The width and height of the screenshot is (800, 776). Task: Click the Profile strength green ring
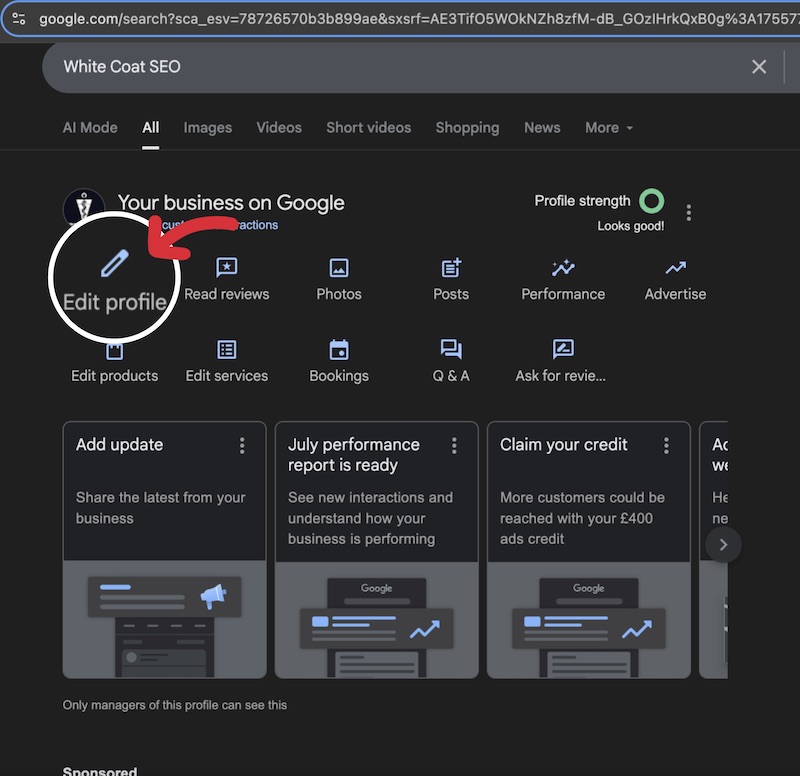coord(652,201)
